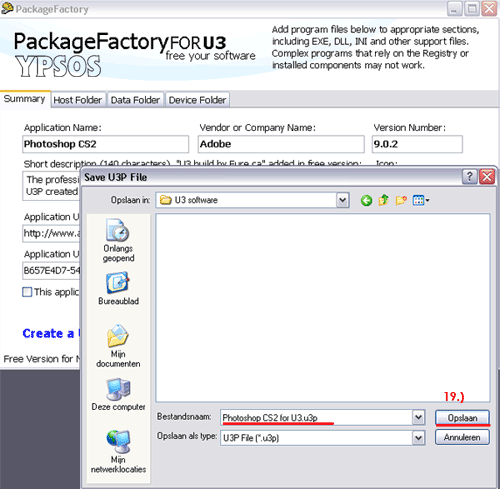Open the Device Folder tab
Screen dimensions: 500x489
pyautogui.click(x=197, y=100)
